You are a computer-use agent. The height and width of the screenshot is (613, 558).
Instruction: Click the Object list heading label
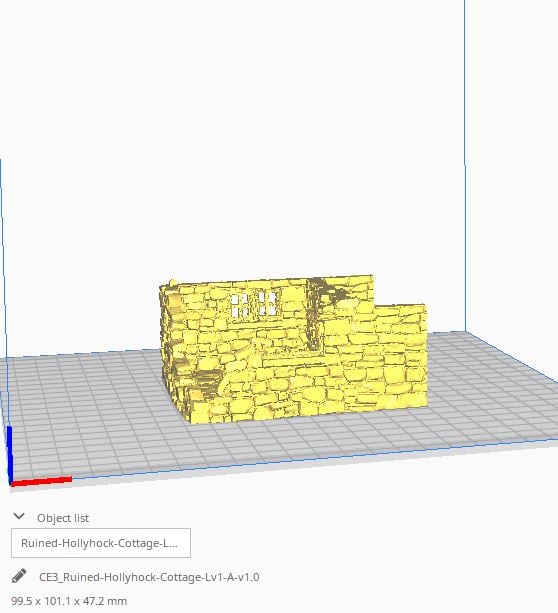pyautogui.click(x=63, y=518)
